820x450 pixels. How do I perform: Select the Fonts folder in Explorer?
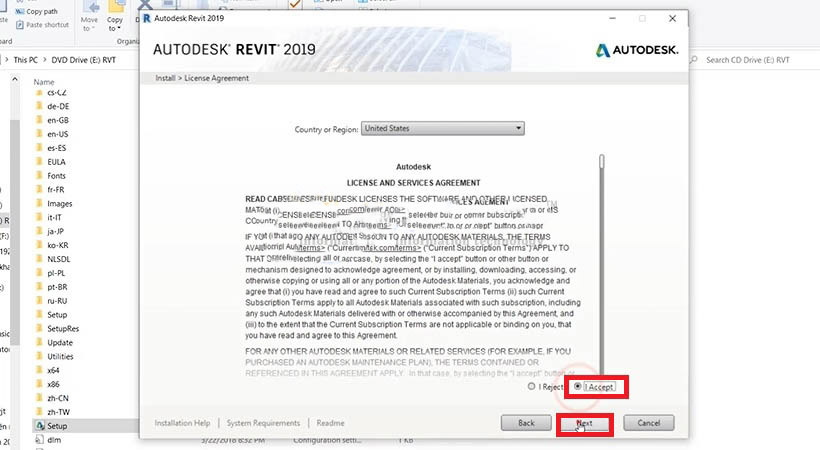click(56, 176)
